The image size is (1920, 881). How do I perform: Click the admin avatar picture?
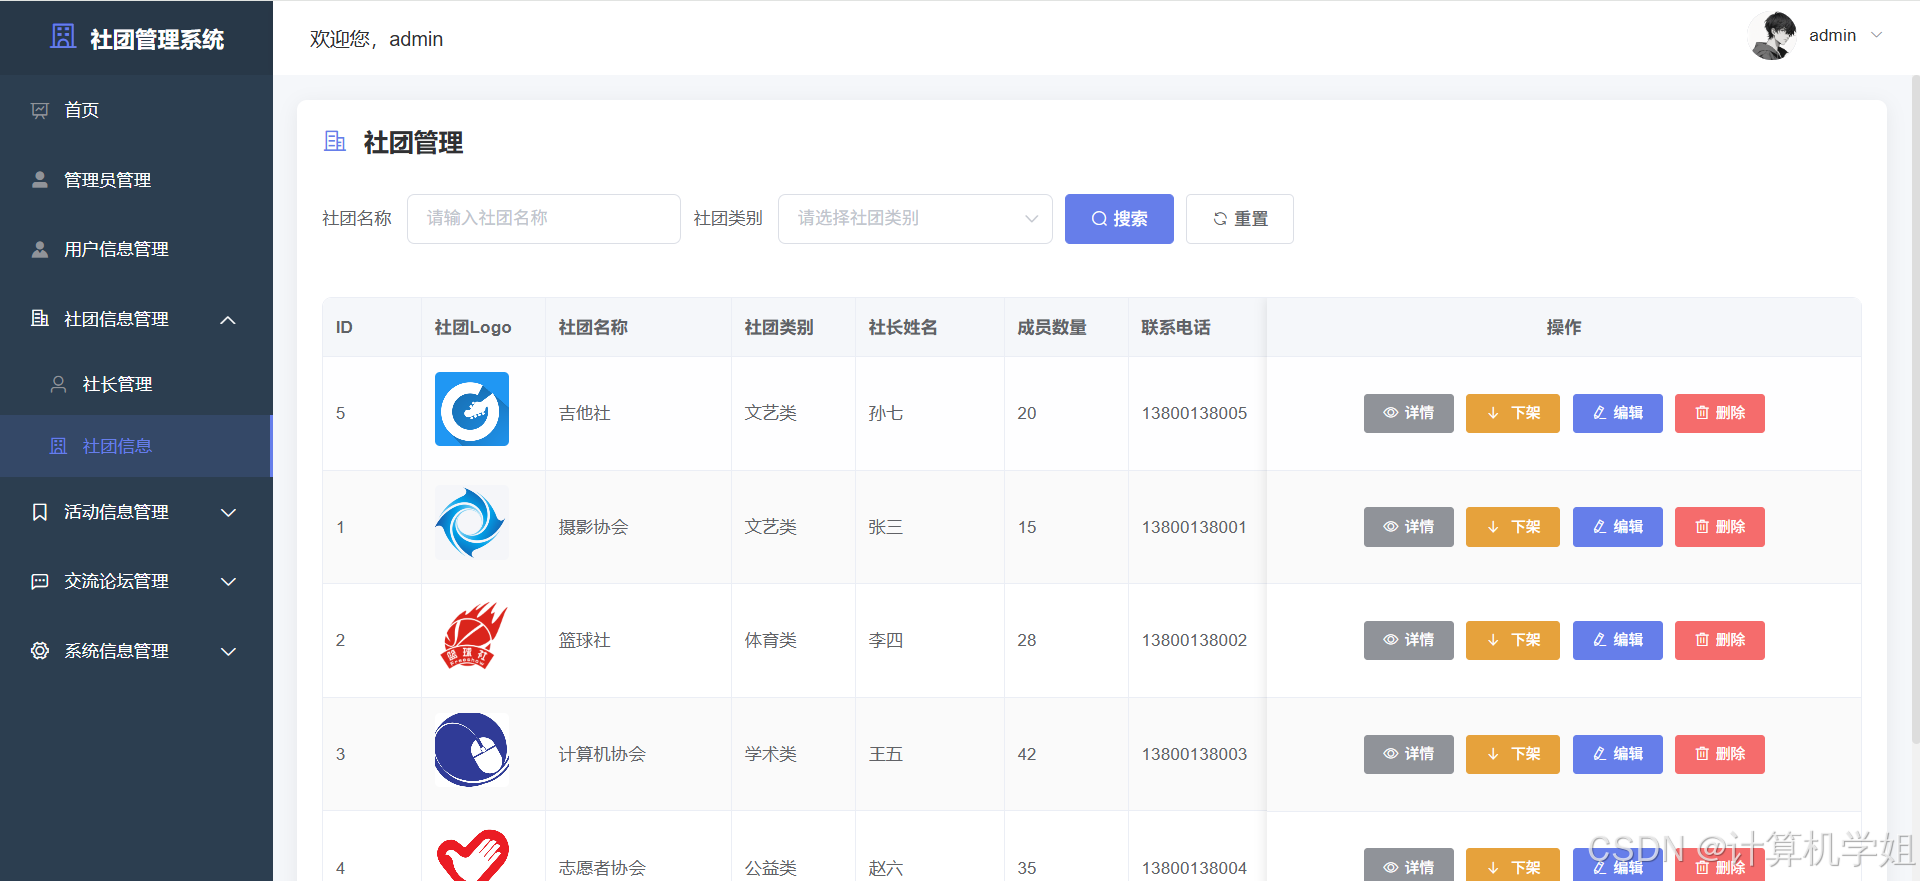(x=1773, y=36)
